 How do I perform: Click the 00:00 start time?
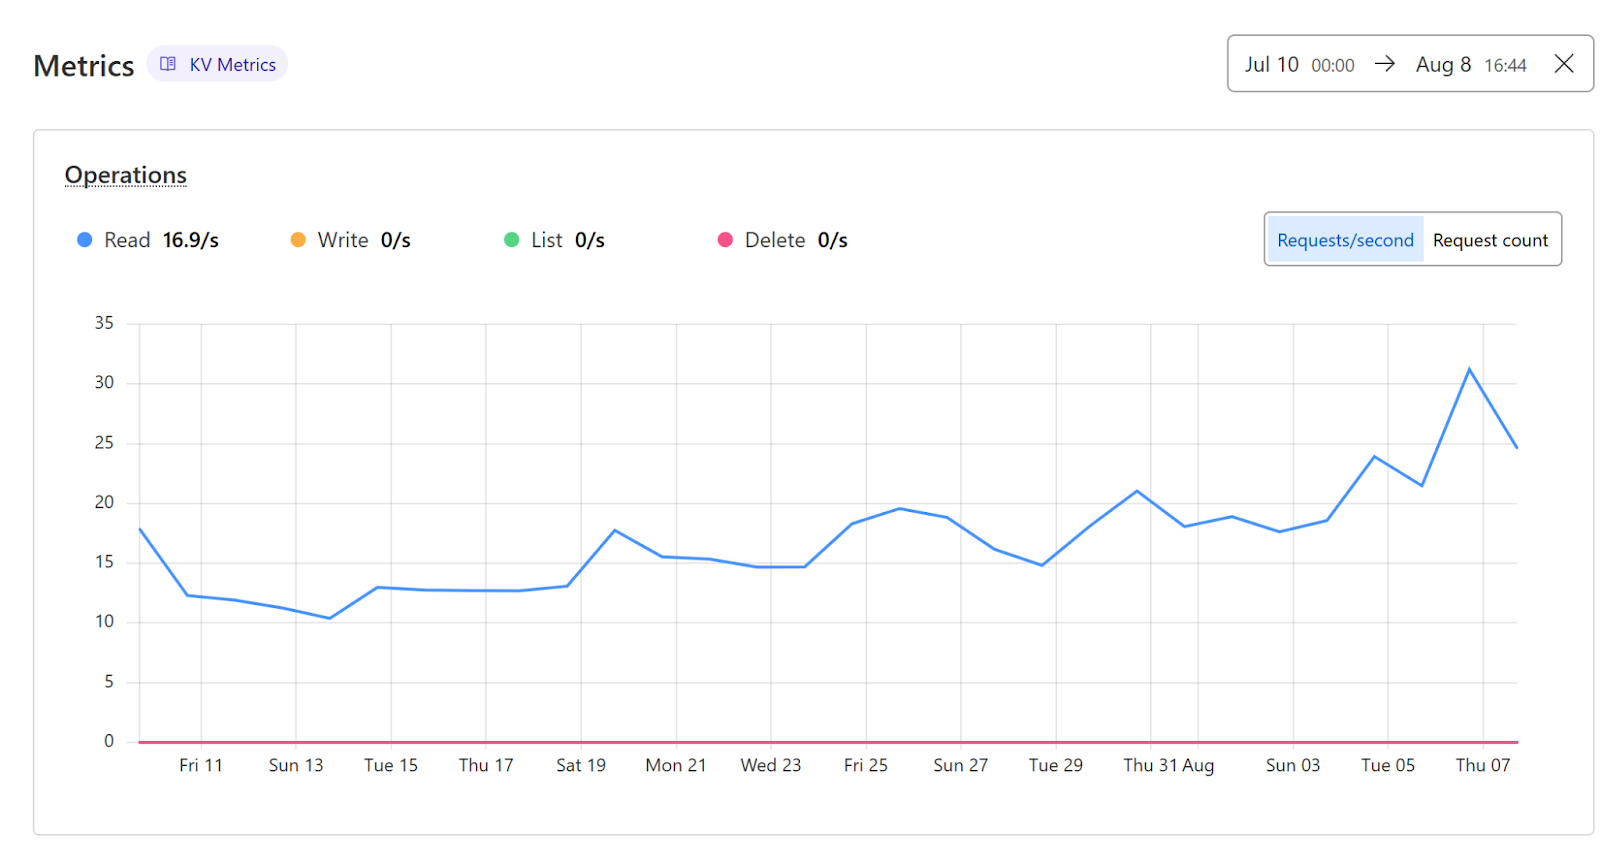click(1333, 65)
